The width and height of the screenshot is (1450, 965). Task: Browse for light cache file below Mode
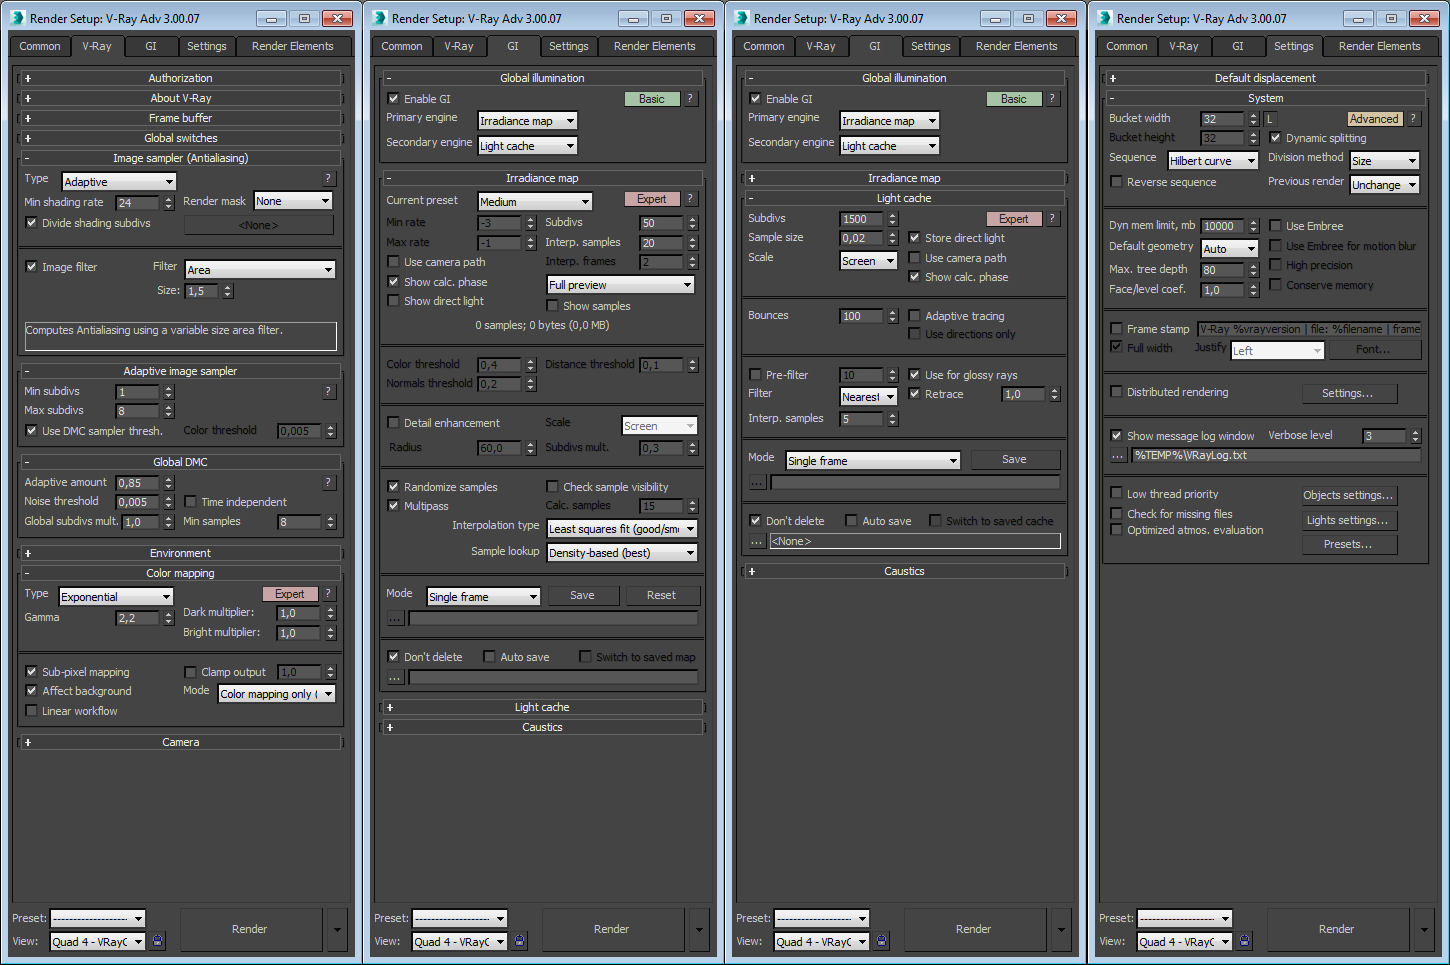click(x=757, y=483)
